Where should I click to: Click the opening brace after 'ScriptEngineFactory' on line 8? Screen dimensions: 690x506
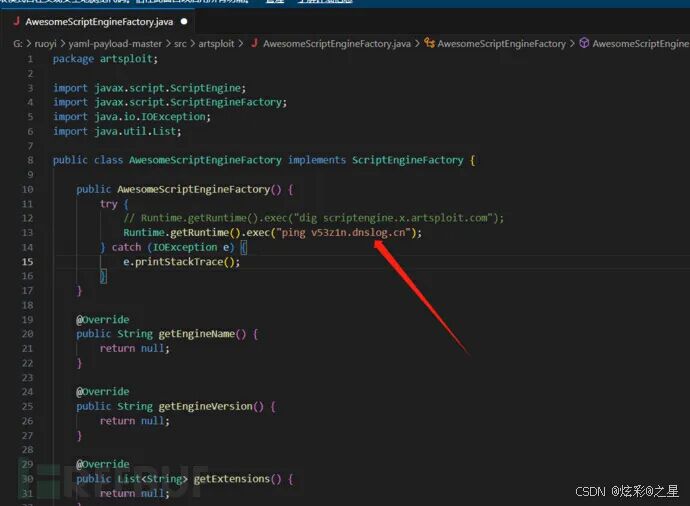click(x=472, y=160)
